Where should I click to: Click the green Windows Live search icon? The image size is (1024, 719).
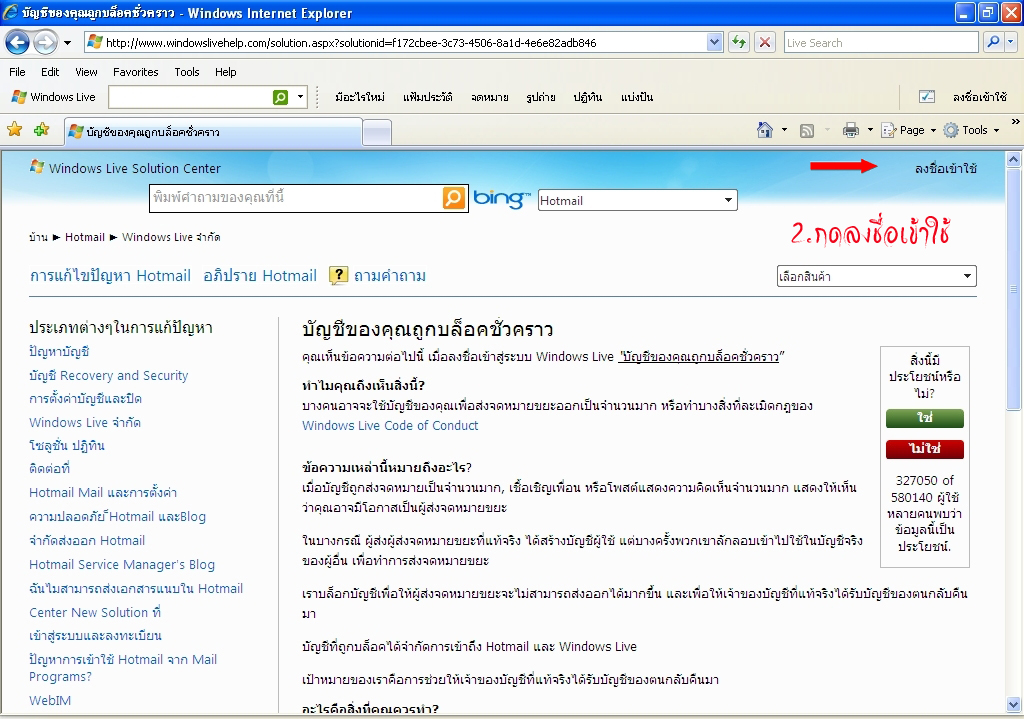[280, 97]
